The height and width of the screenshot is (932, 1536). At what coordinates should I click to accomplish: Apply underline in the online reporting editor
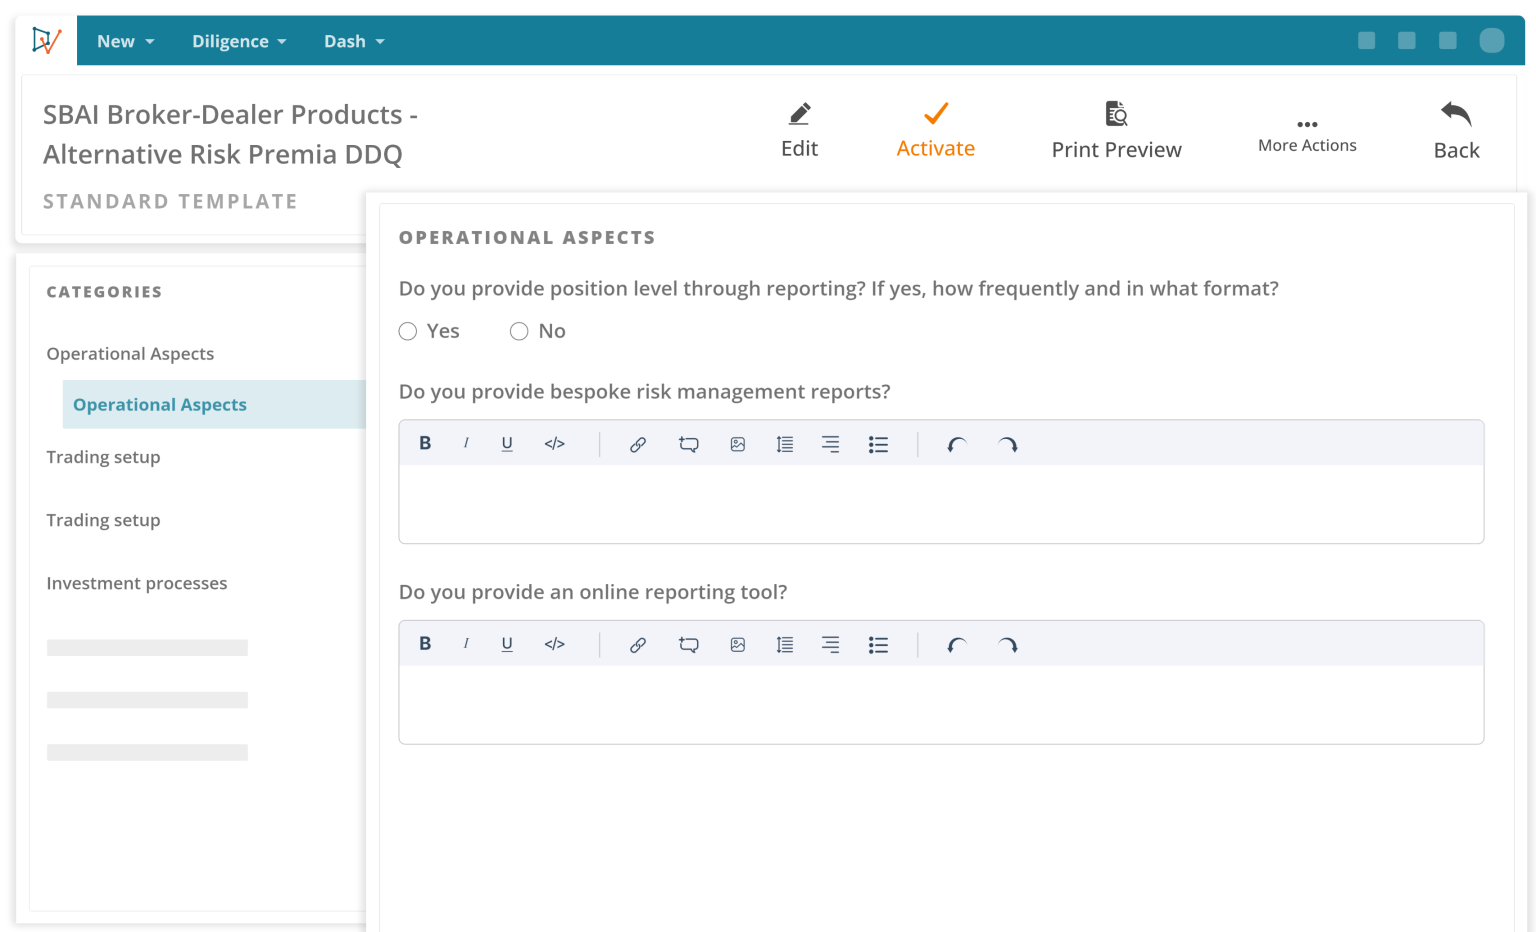point(507,644)
